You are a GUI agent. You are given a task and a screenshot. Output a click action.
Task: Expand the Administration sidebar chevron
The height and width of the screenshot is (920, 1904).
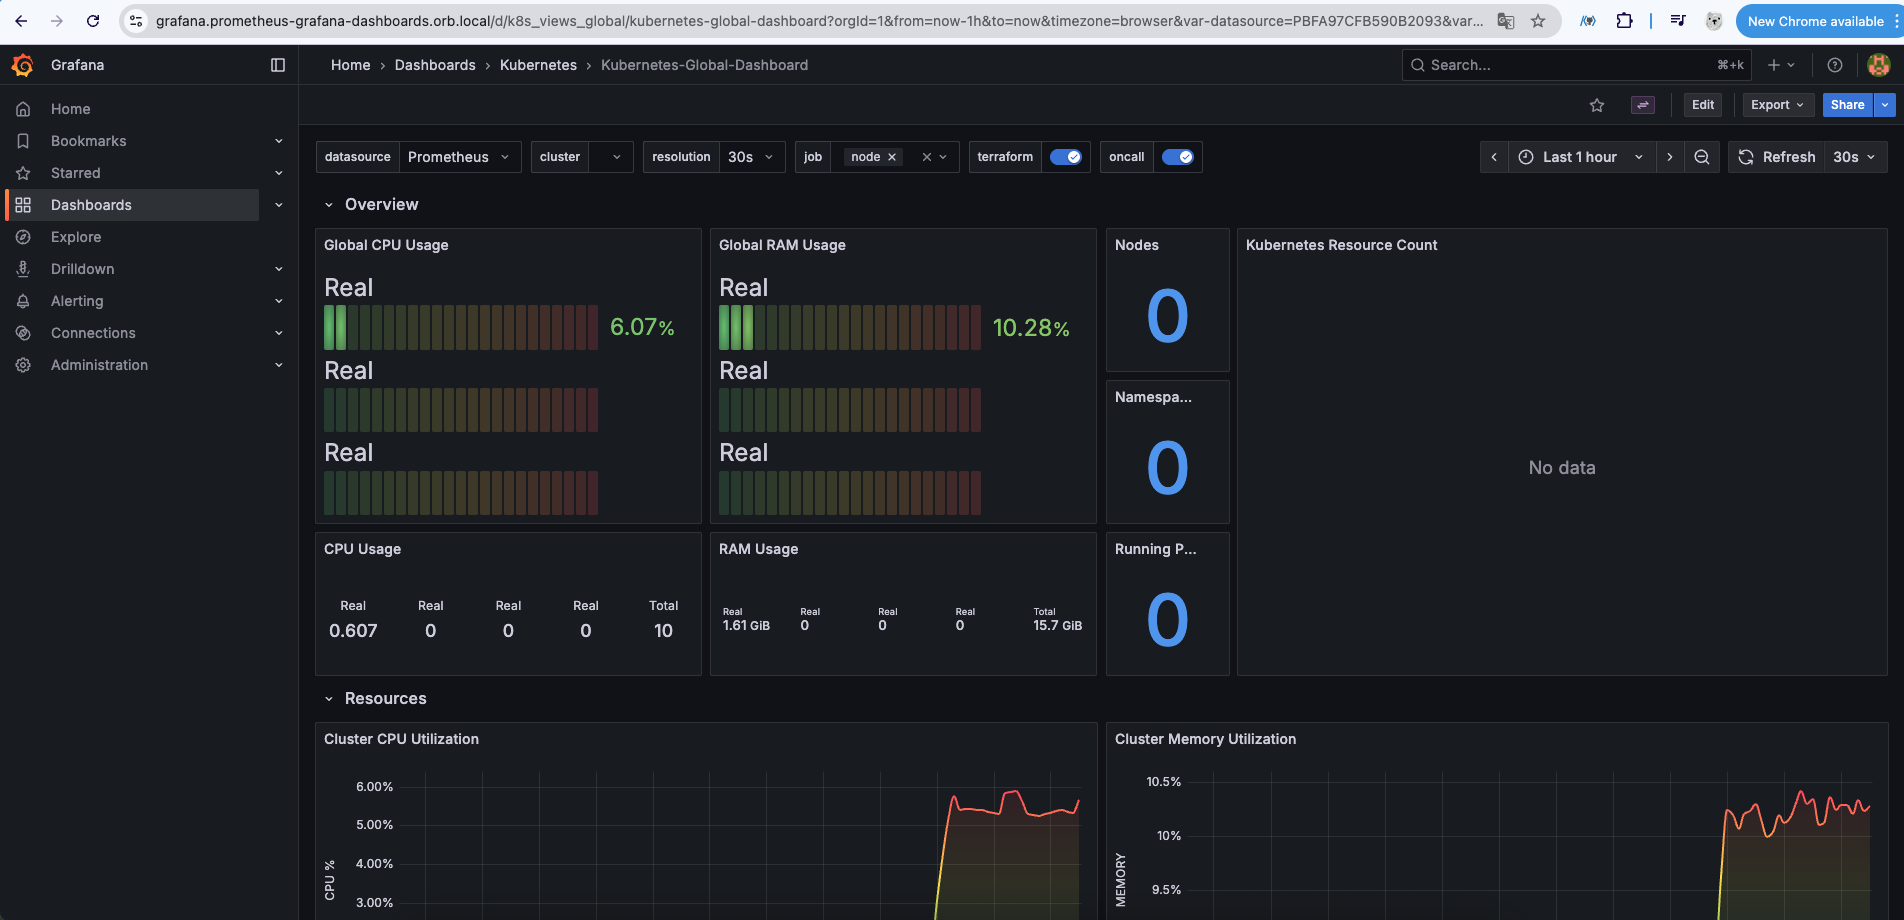279,365
